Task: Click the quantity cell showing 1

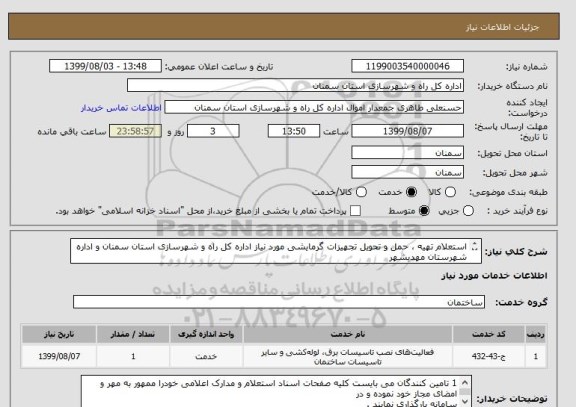Action: [133, 356]
